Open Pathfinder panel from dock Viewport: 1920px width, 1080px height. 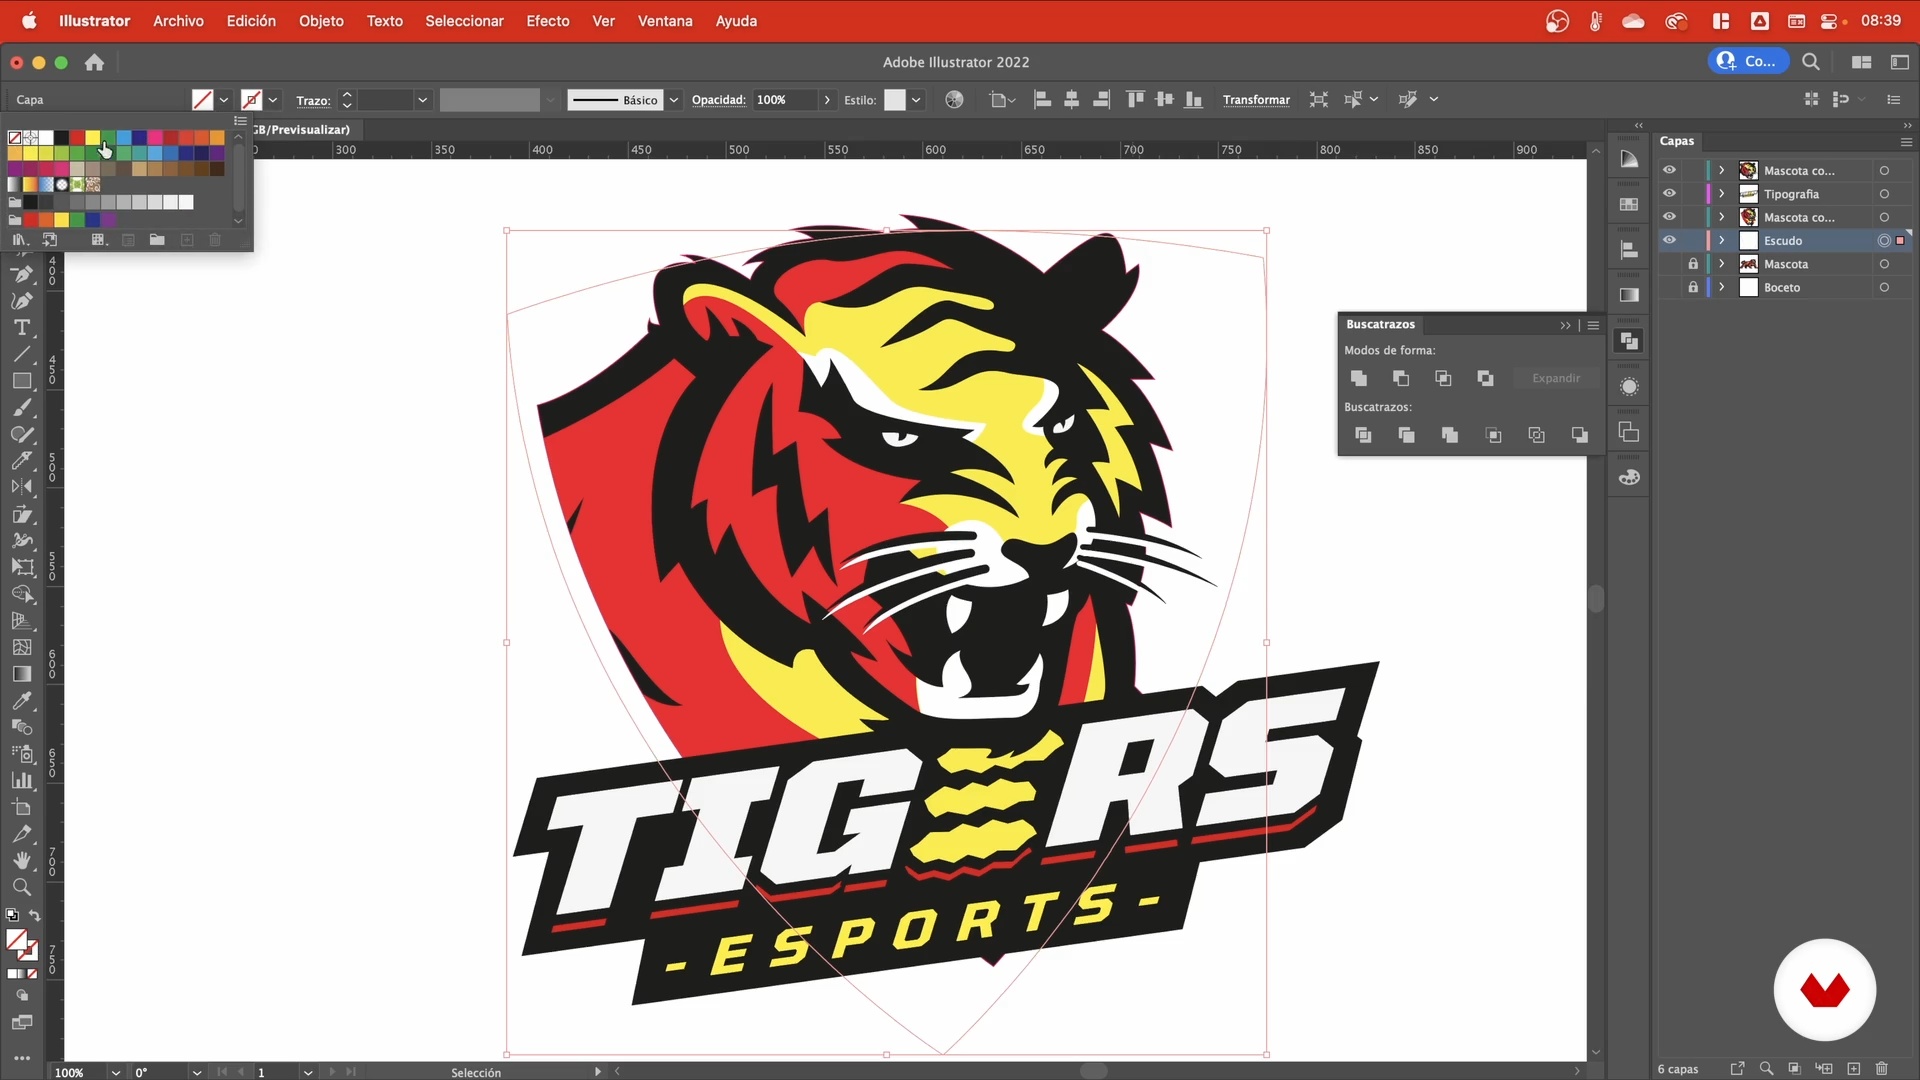coord(1629,341)
